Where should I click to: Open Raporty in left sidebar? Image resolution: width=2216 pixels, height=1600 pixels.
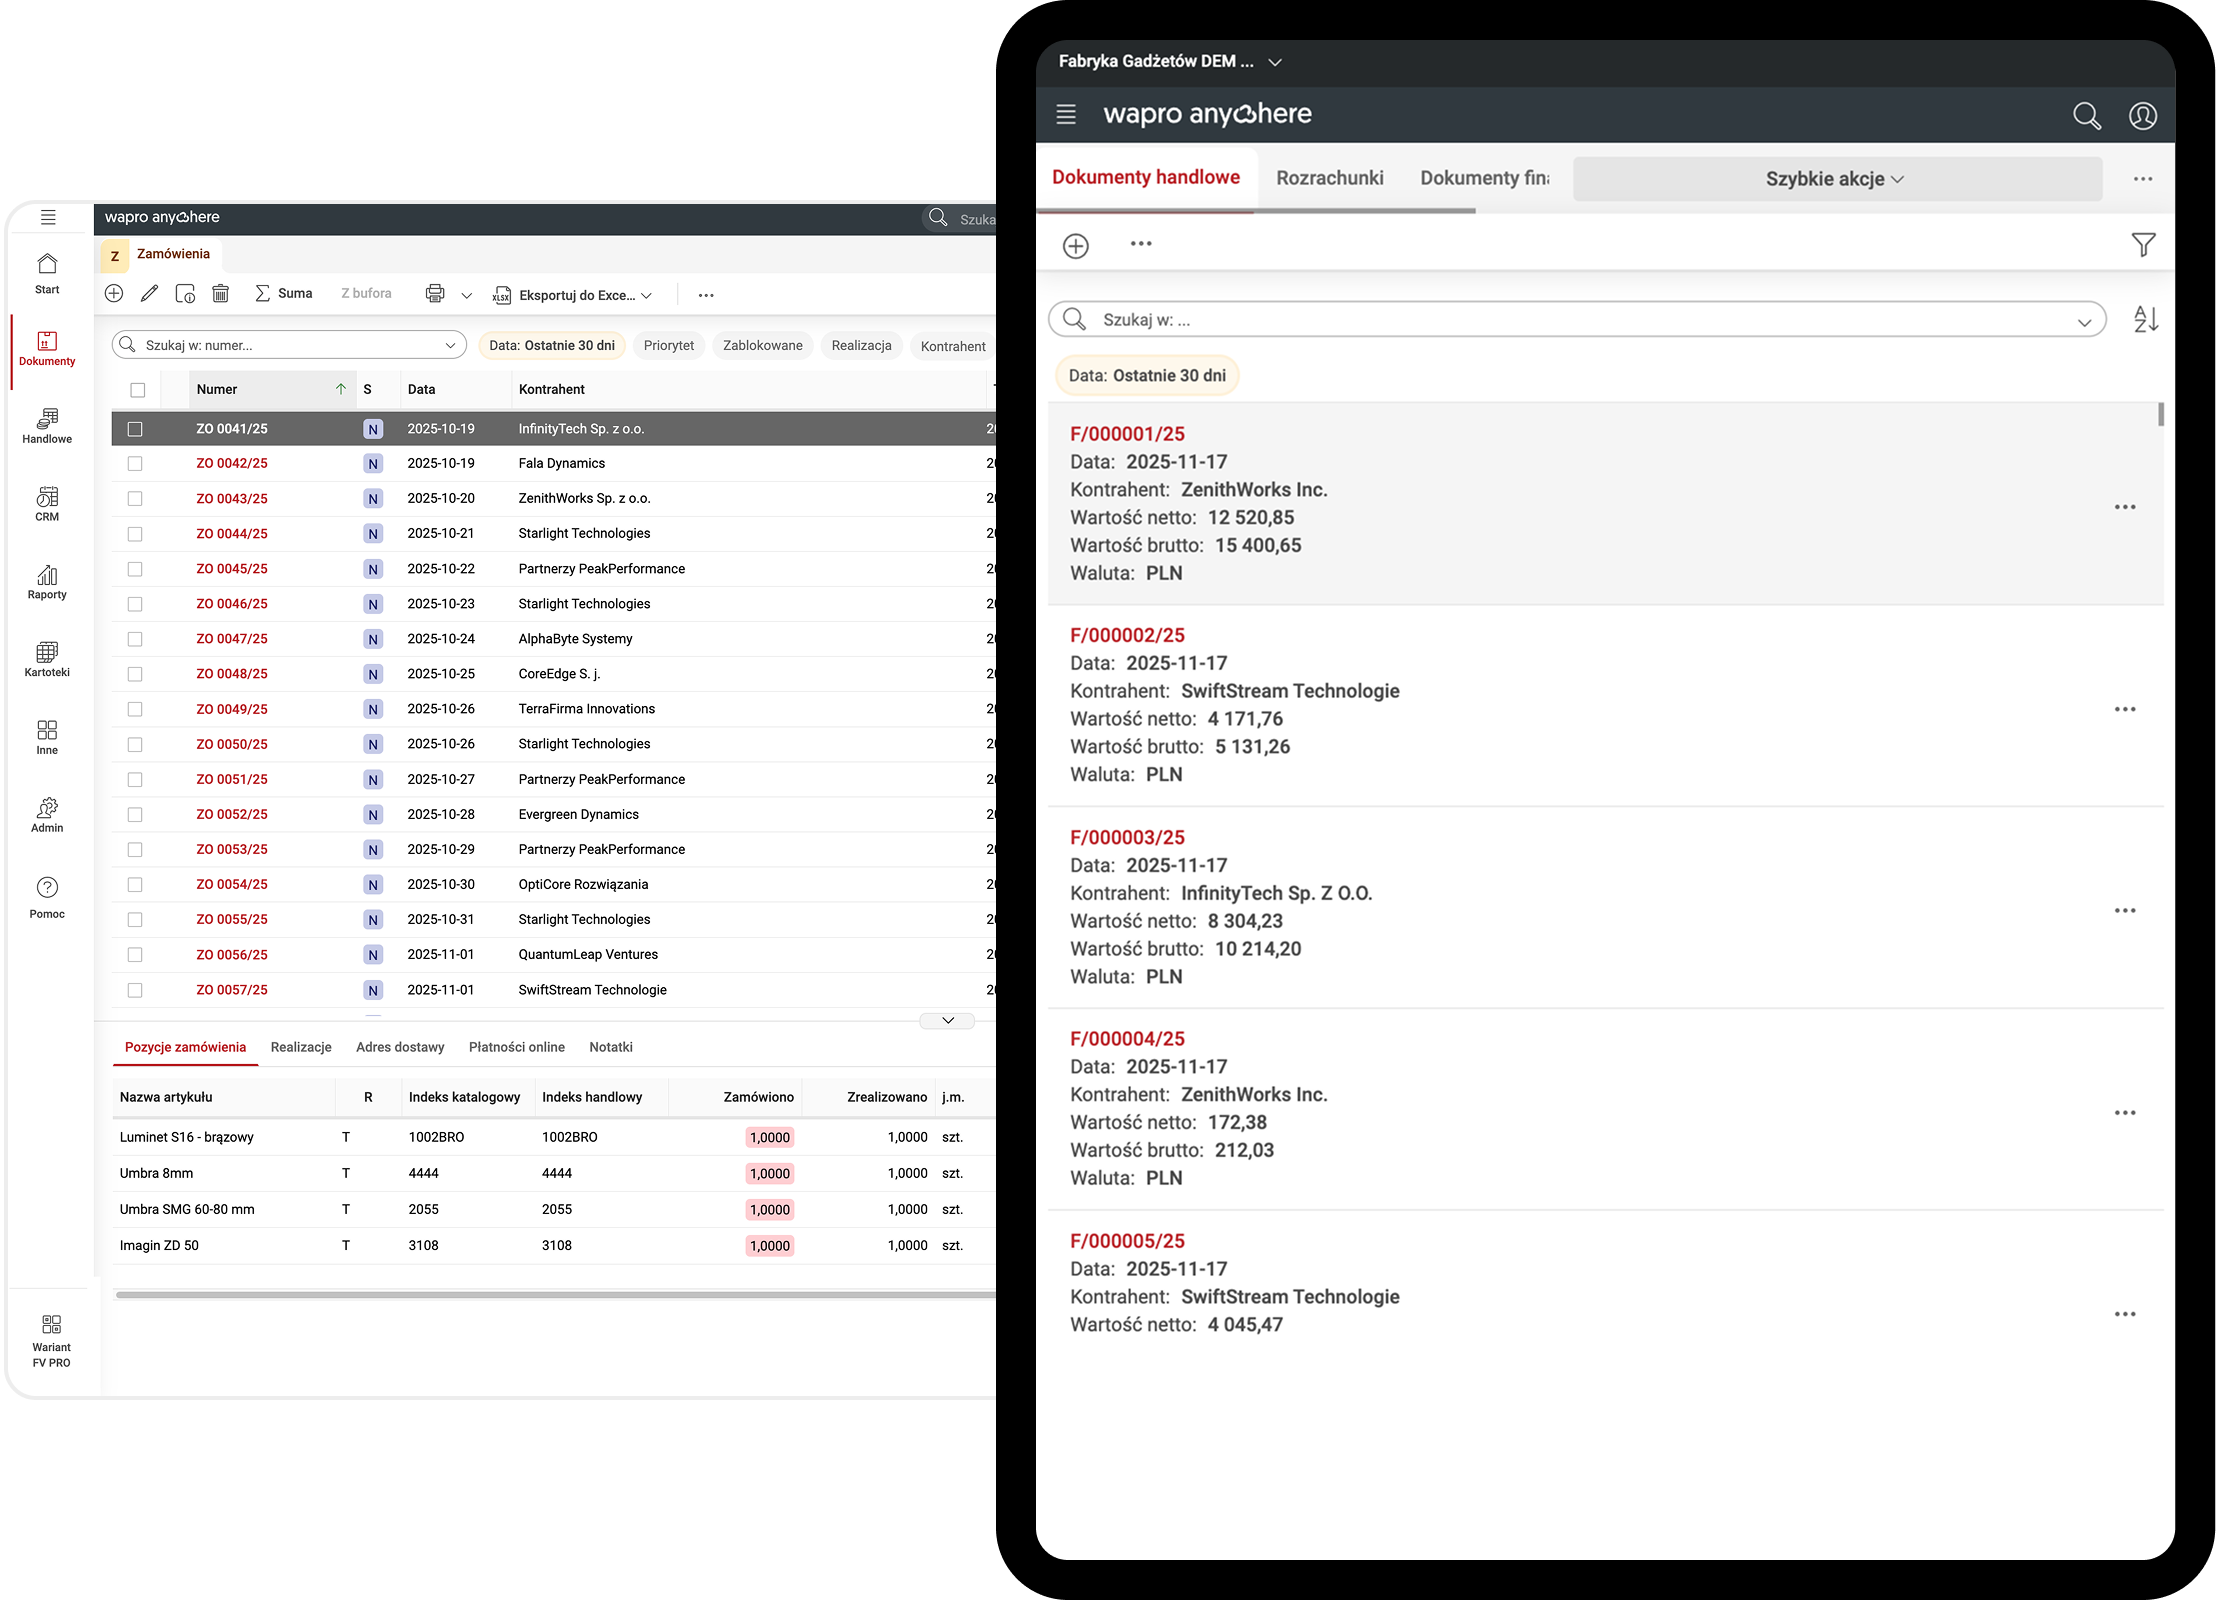click(x=47, y=582)
